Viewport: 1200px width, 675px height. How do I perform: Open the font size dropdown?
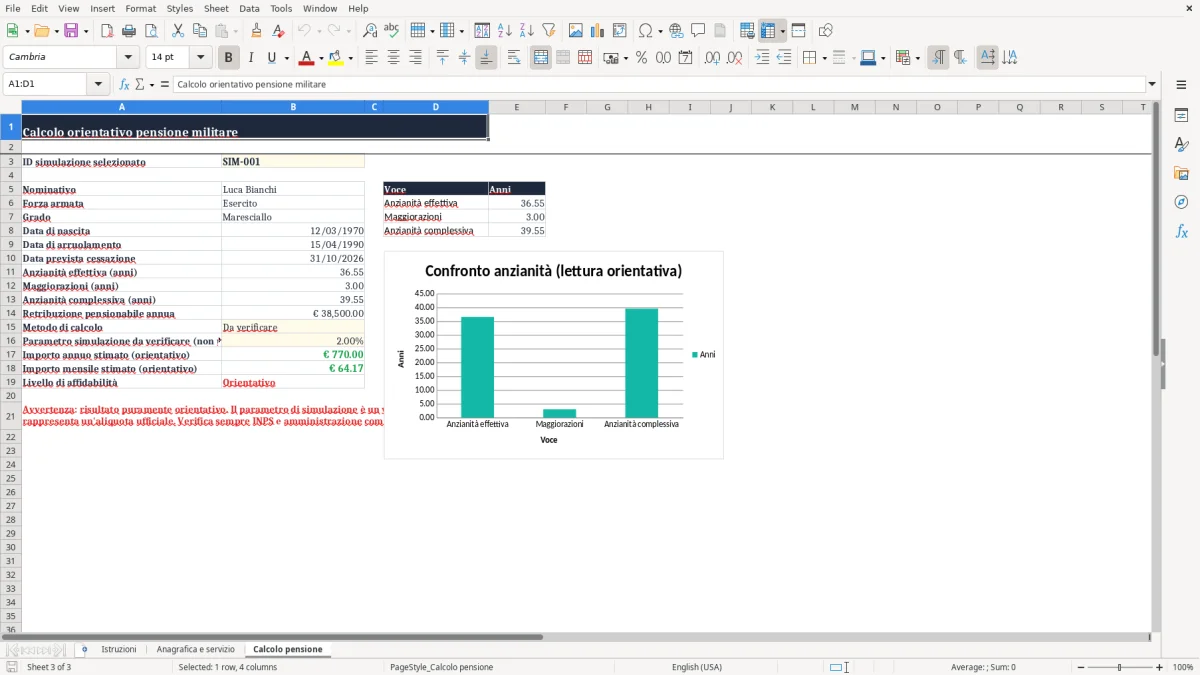[x=201, y=58]
